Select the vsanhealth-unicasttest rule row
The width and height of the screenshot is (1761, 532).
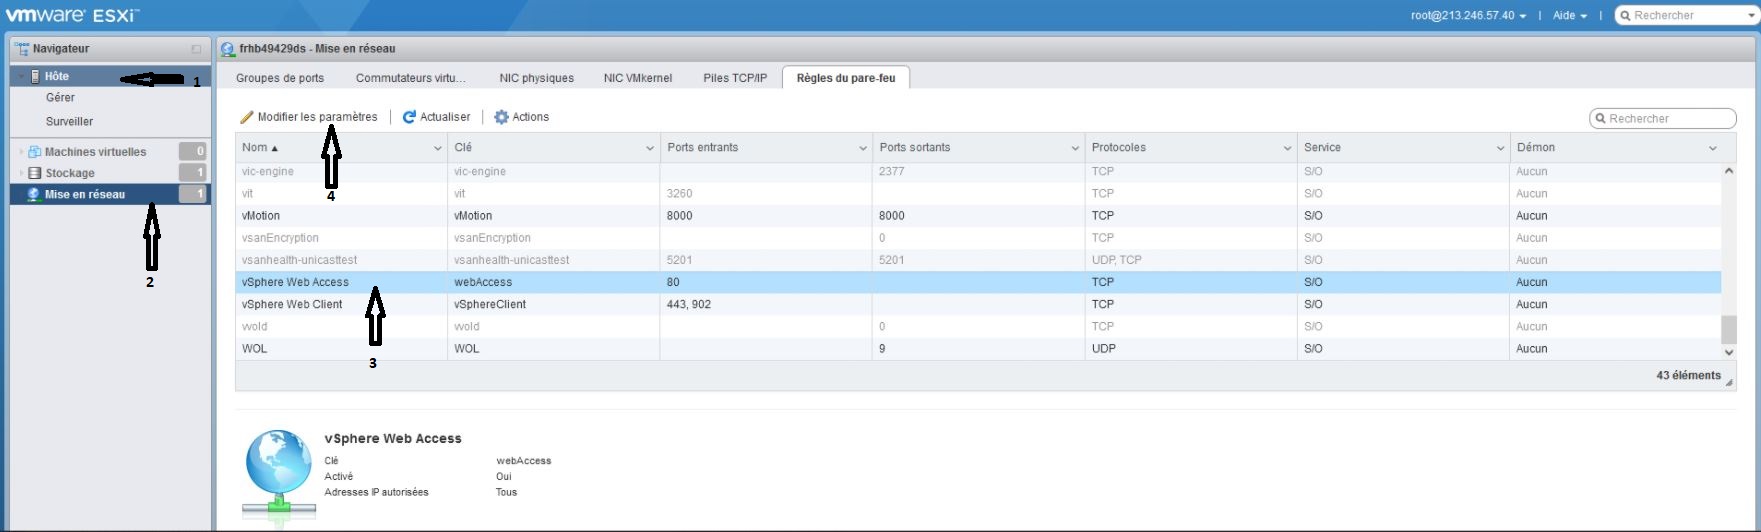pos(978,260)
